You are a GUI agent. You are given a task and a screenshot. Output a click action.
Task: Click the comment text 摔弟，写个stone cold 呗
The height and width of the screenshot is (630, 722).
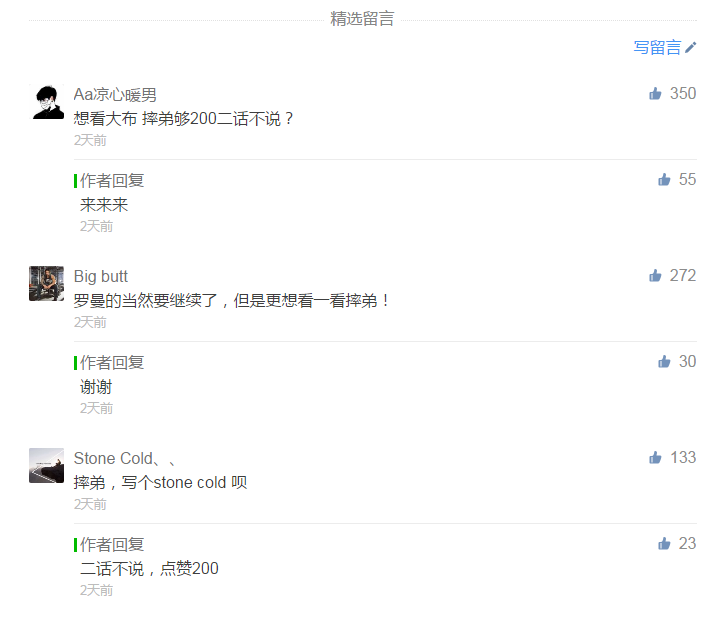(x=160, y=483)
